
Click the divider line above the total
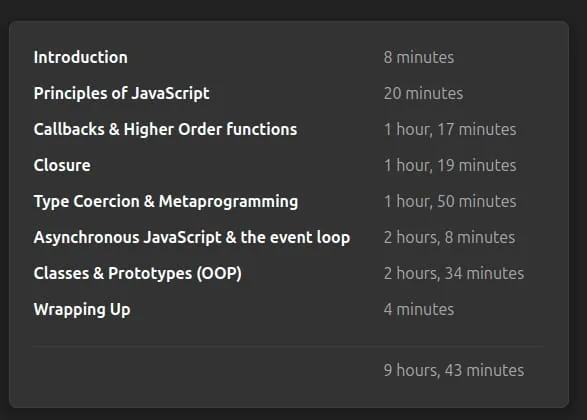288,347
